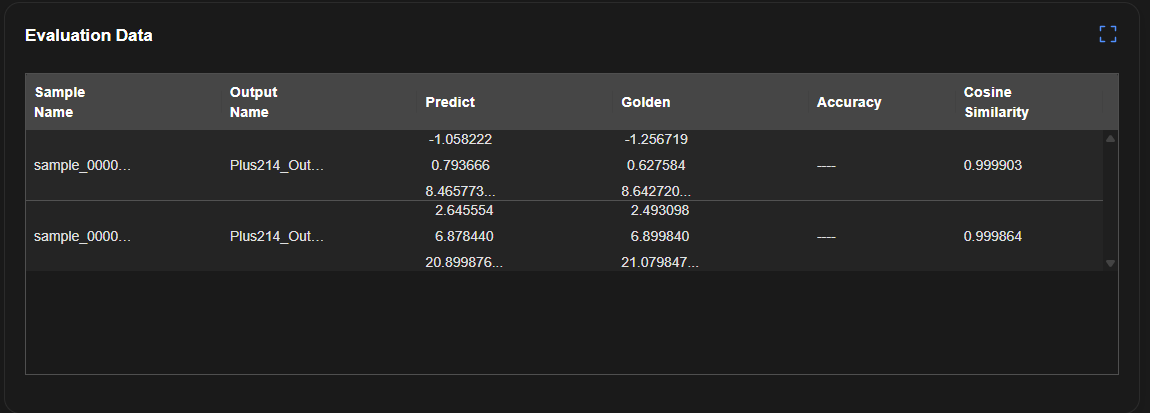The width and height of the screenshot is (1150, 413).
Task: Select the golden value 0.627584
Action: pos(656,166)
